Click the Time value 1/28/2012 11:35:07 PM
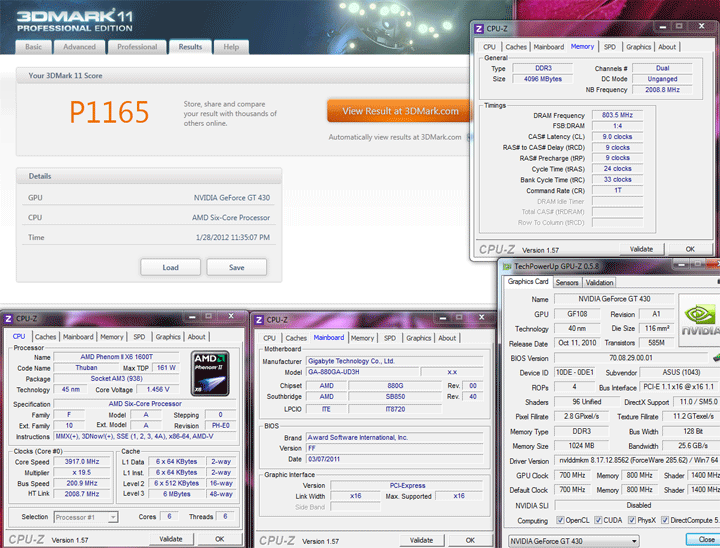The image size is (720, 548). click(x=233, y=237)
